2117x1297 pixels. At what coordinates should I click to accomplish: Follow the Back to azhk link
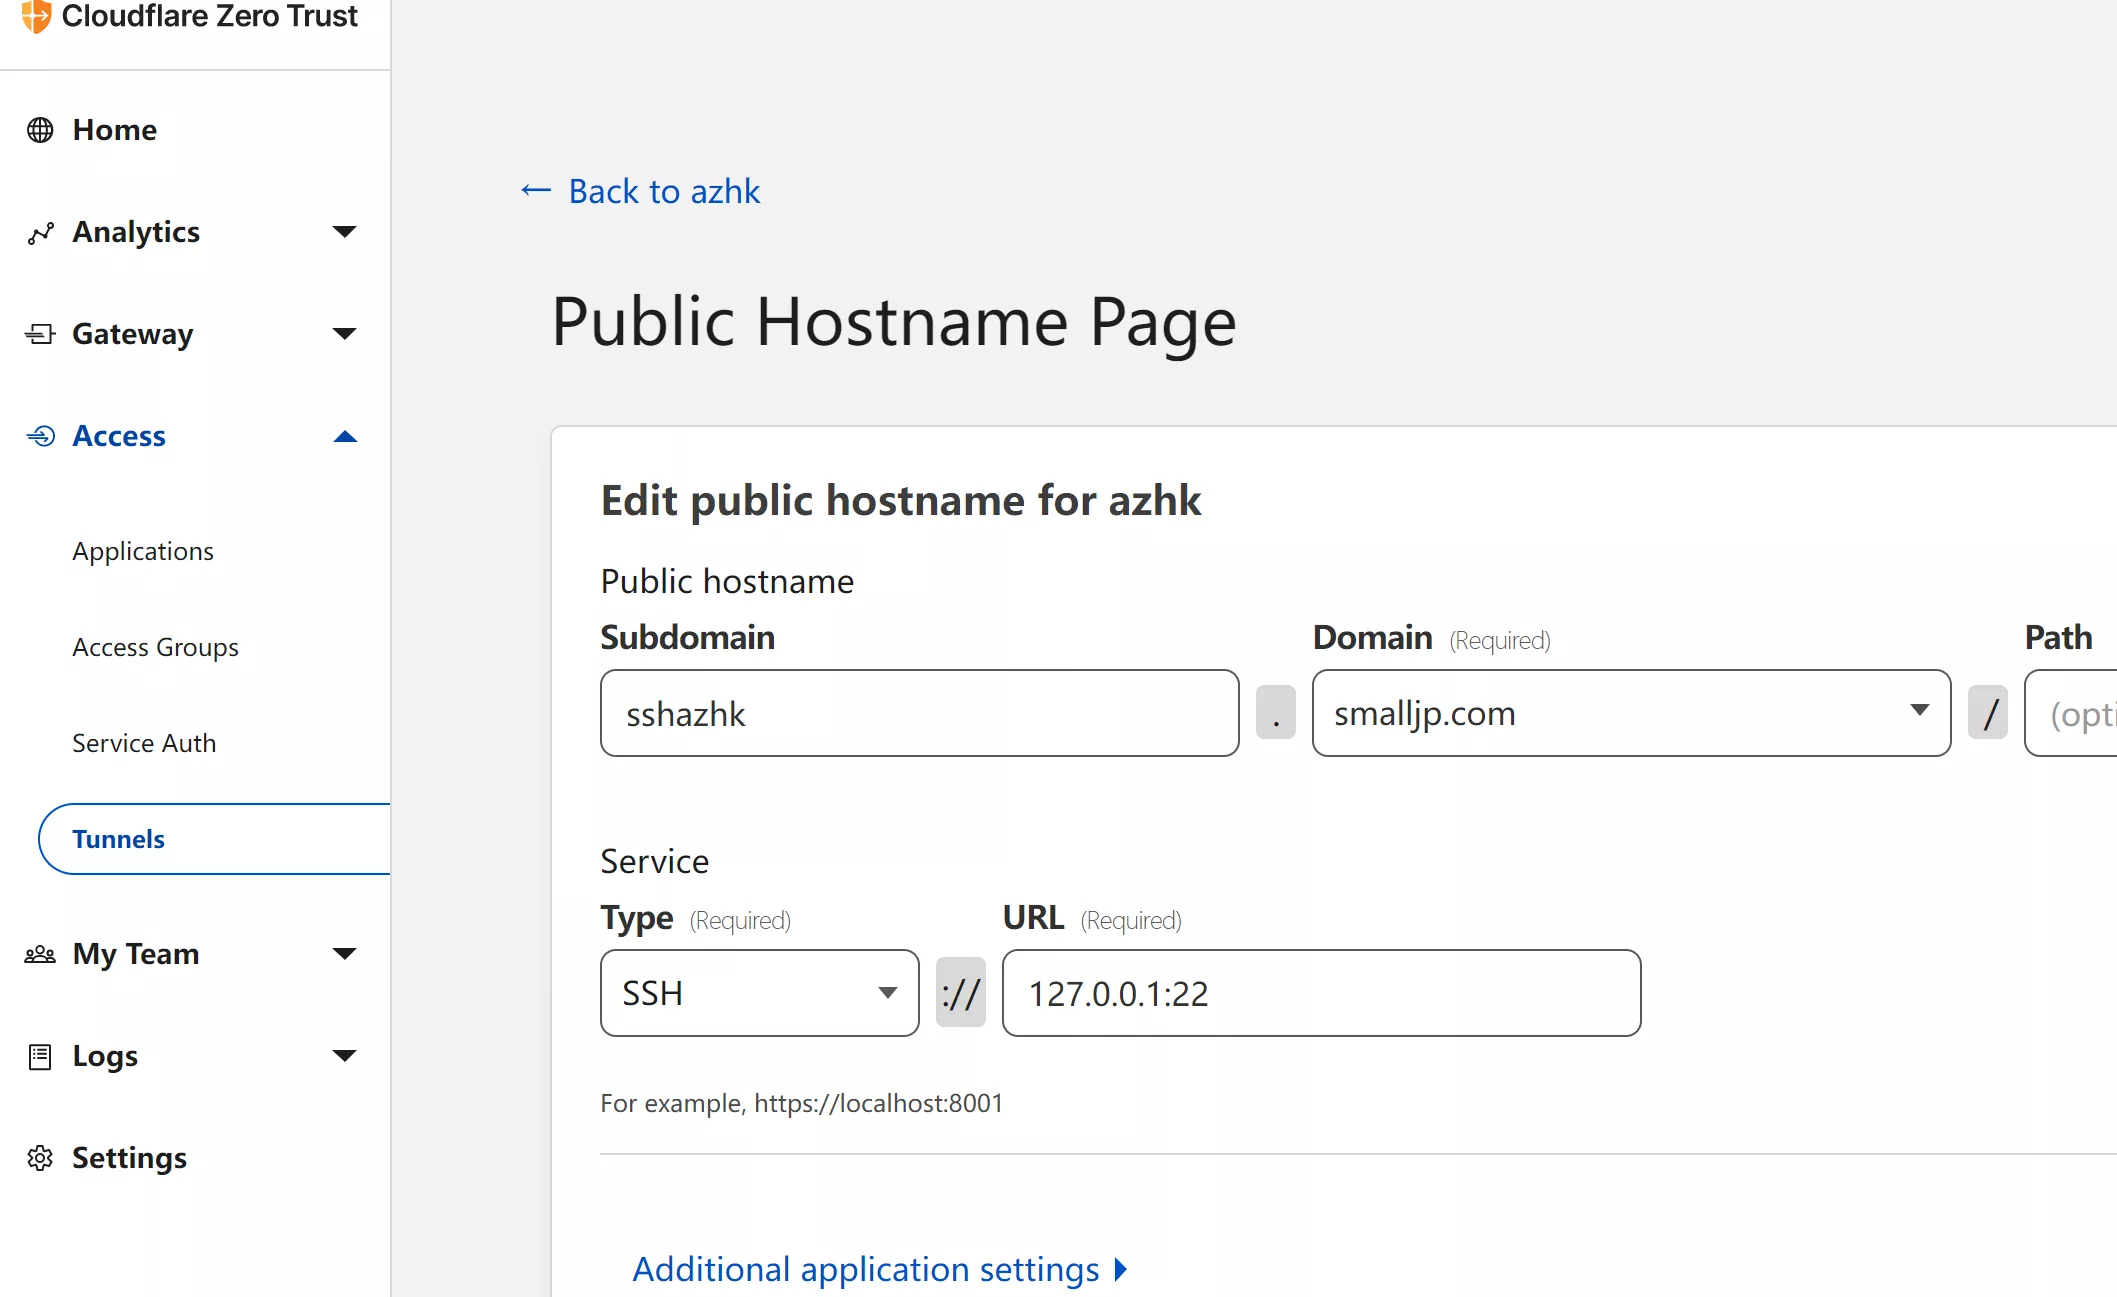664,191
